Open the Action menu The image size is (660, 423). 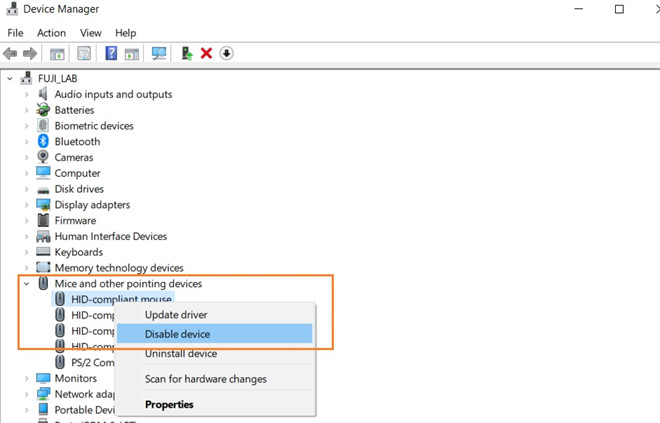click(x=51, y=33)
